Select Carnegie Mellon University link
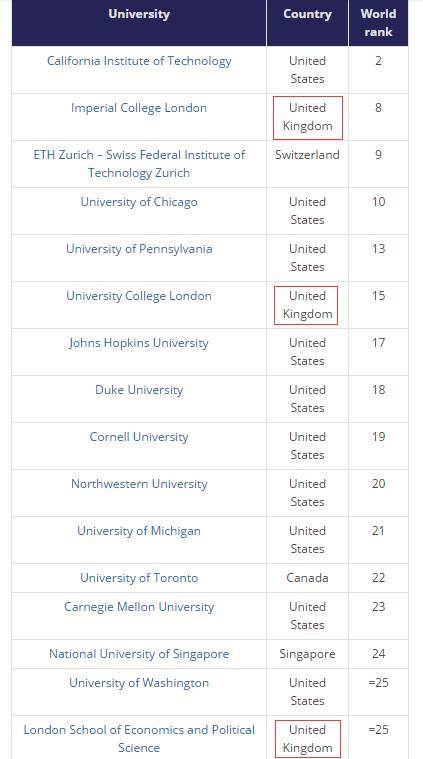The image size is (423, 759). tap(139, 607)
